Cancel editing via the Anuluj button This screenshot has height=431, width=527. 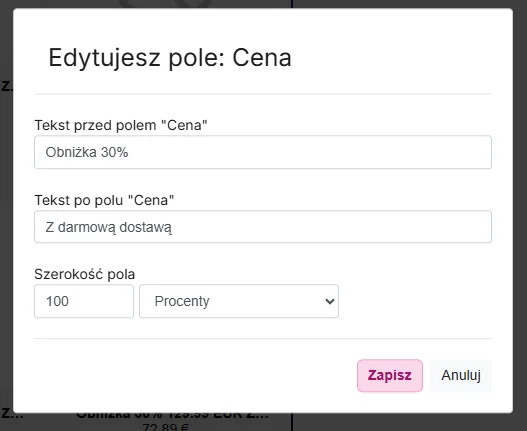click(461, 376)
